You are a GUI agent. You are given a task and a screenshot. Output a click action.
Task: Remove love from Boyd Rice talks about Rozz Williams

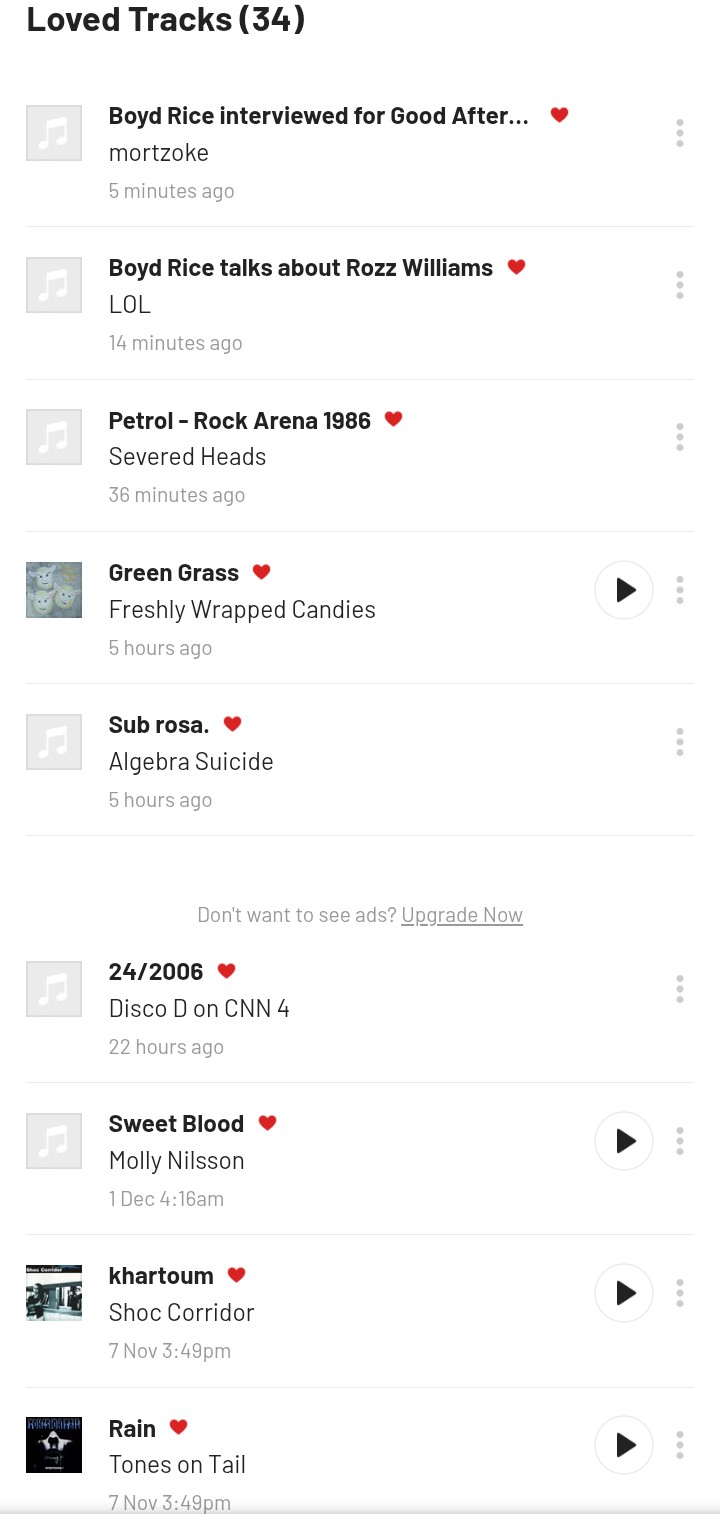coord(516,268)
